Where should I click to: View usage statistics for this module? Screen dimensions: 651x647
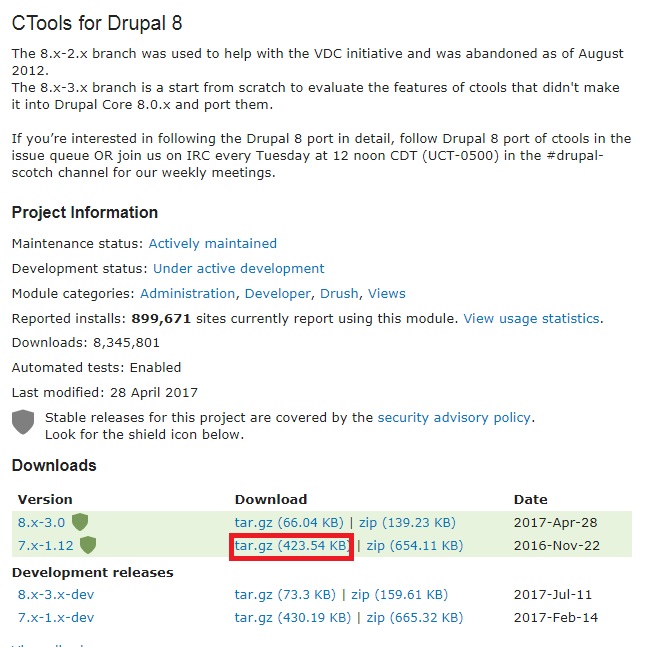point(531,319)
